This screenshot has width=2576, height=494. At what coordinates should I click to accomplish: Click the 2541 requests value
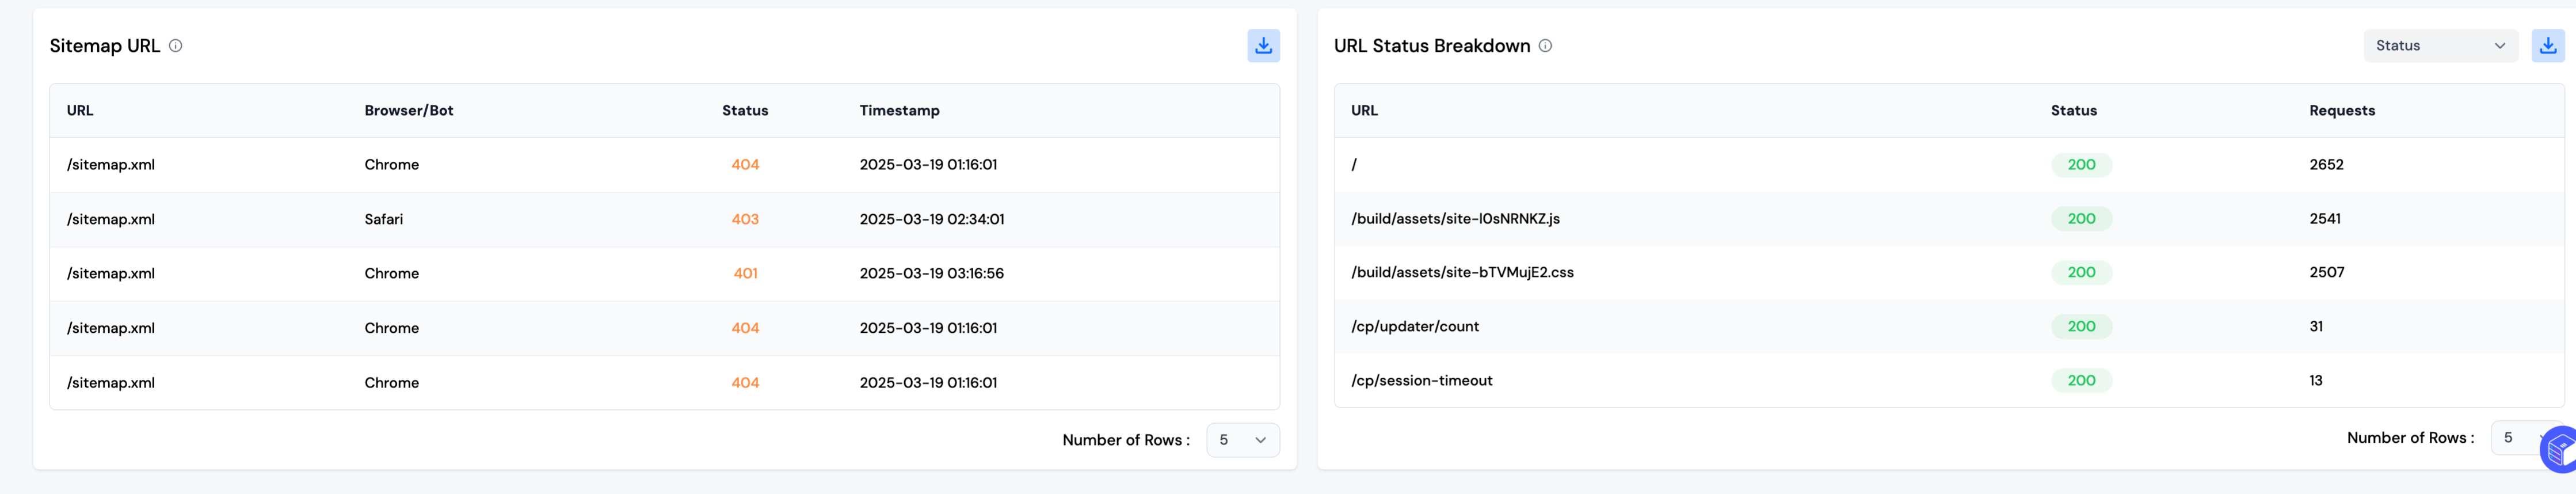(2324, 219)
